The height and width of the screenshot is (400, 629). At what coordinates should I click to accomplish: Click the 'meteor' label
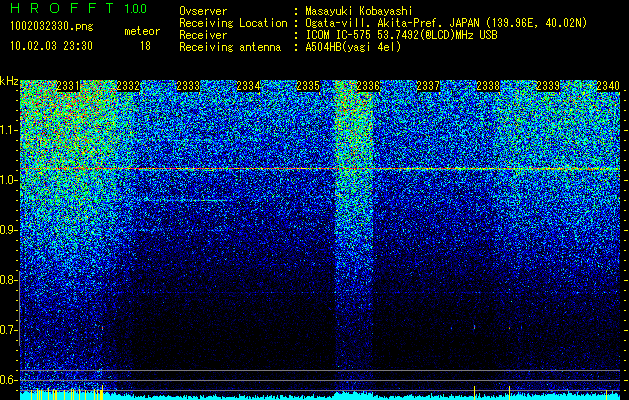pos(142,31)
